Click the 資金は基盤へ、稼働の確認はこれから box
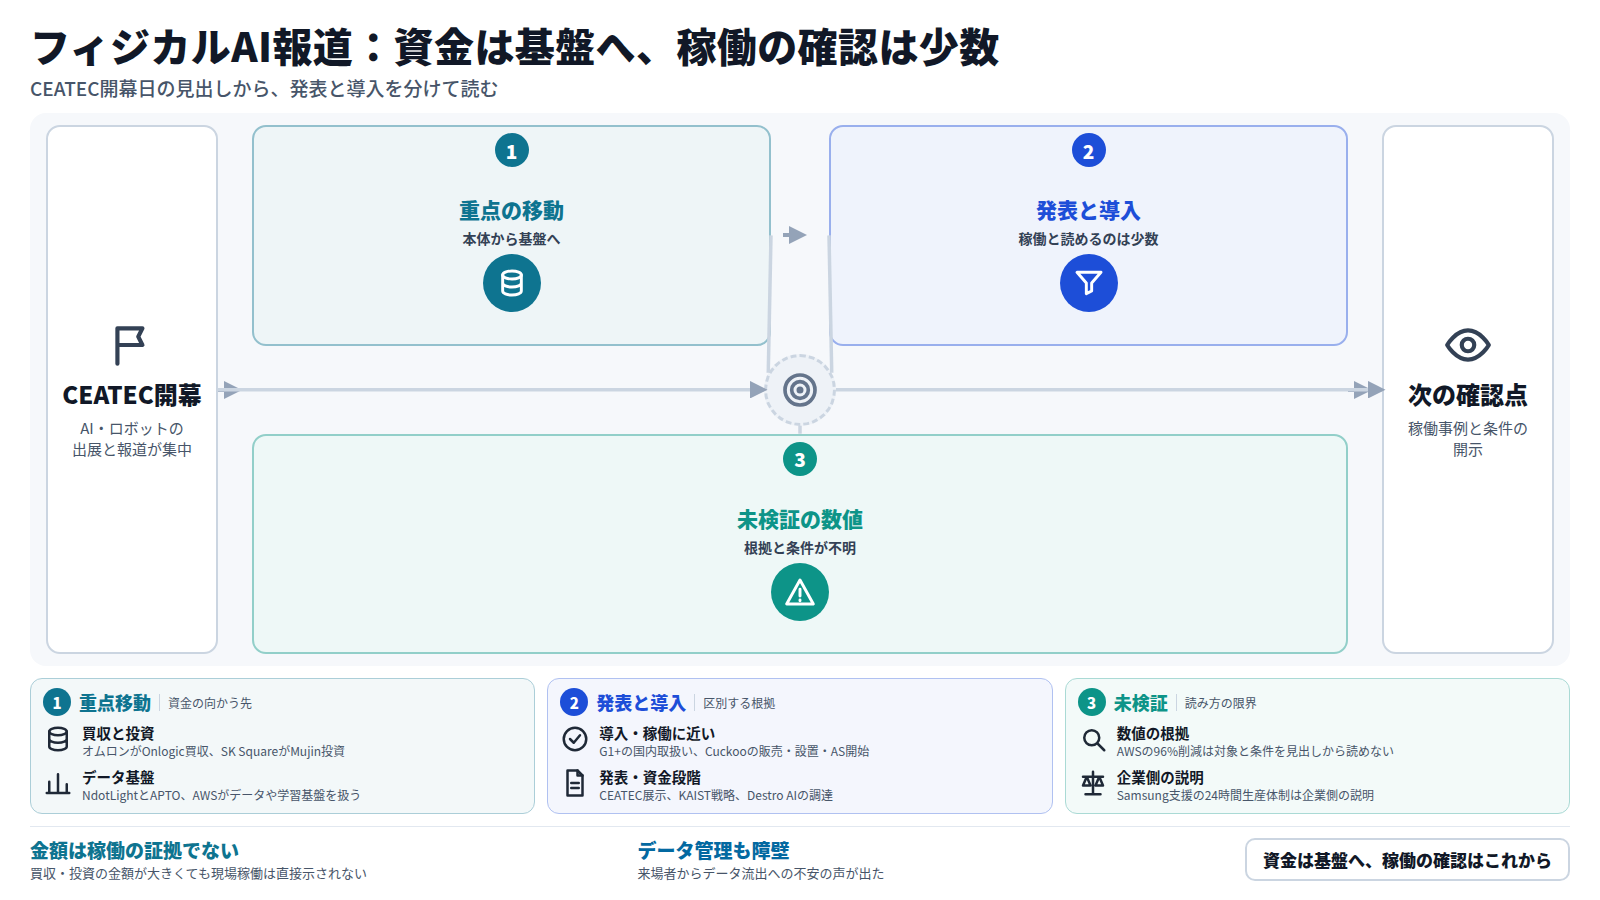1600x900 pixels. [x=1407, y=860]
